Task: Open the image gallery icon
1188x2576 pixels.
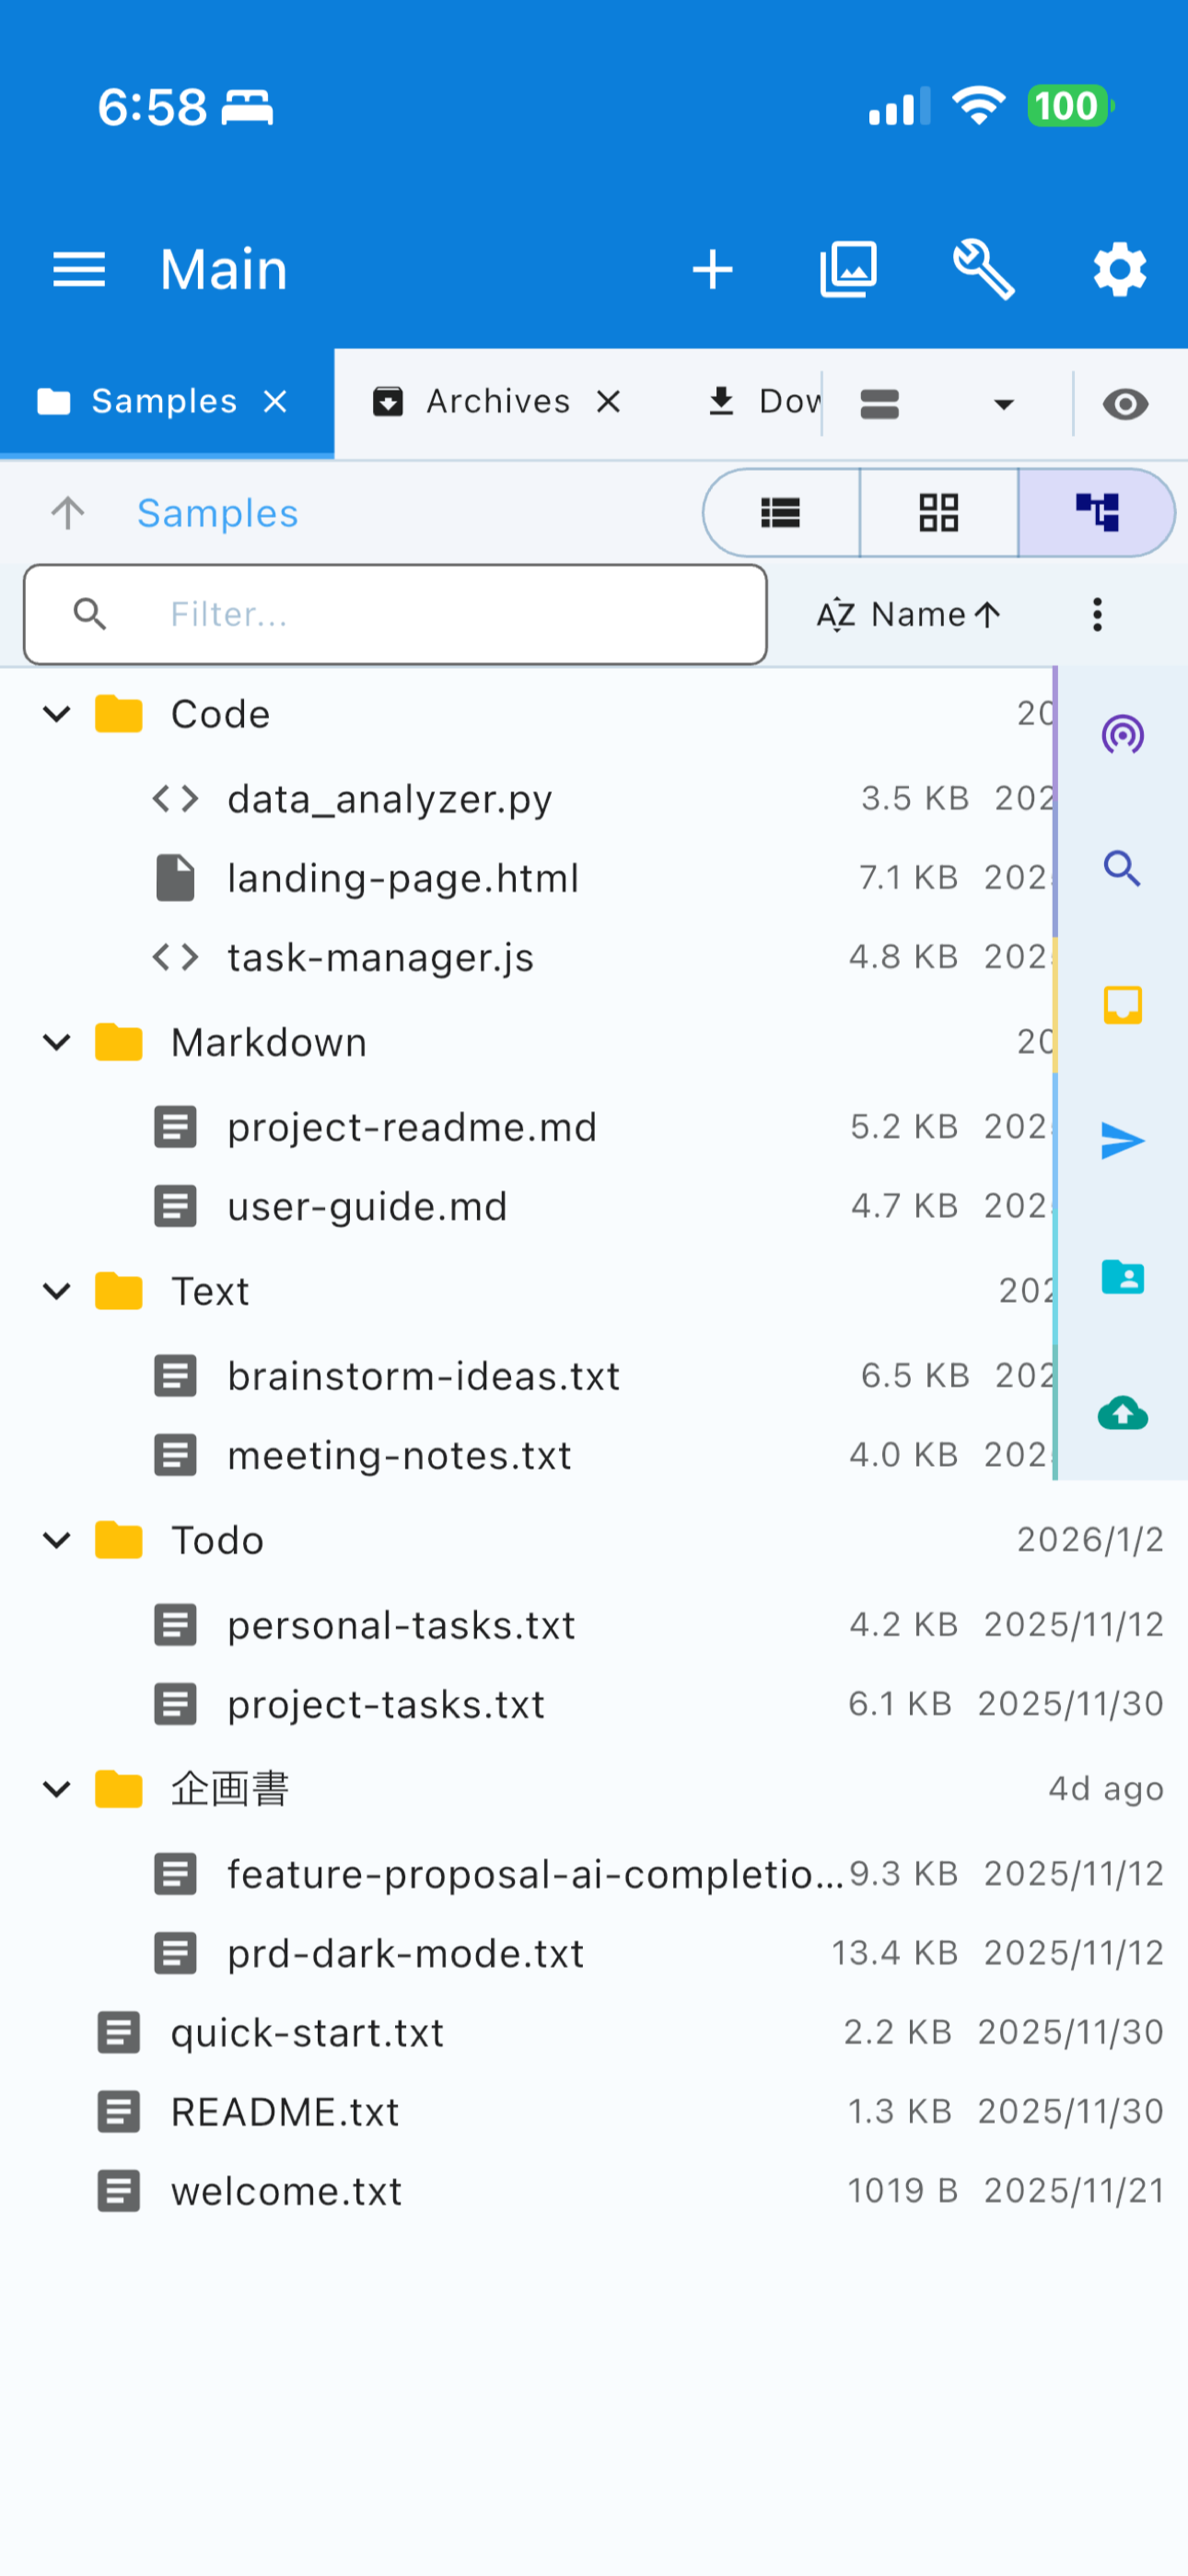Action: 848,270
